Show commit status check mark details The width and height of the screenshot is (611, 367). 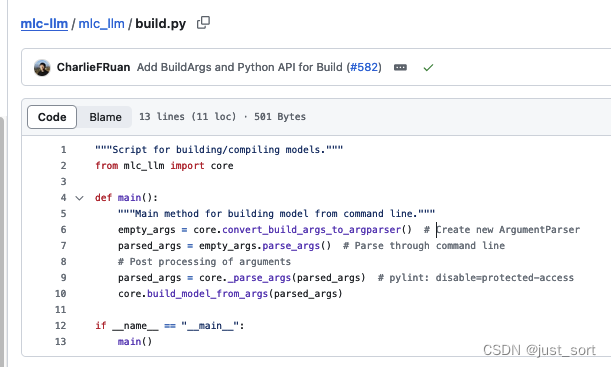tap(428, 68)
